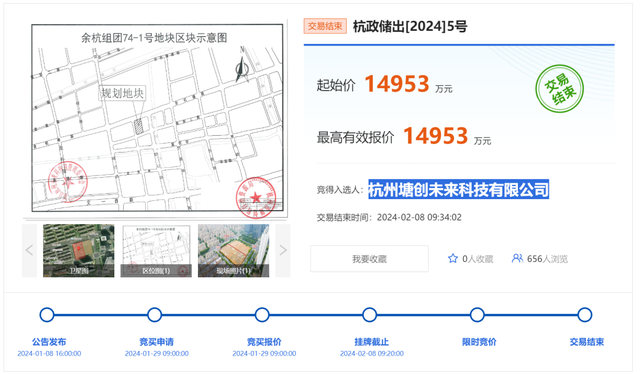The image size is (640, 374).
Task: Click the green 交易结束 stamp
Action: (x=559, y=89)
